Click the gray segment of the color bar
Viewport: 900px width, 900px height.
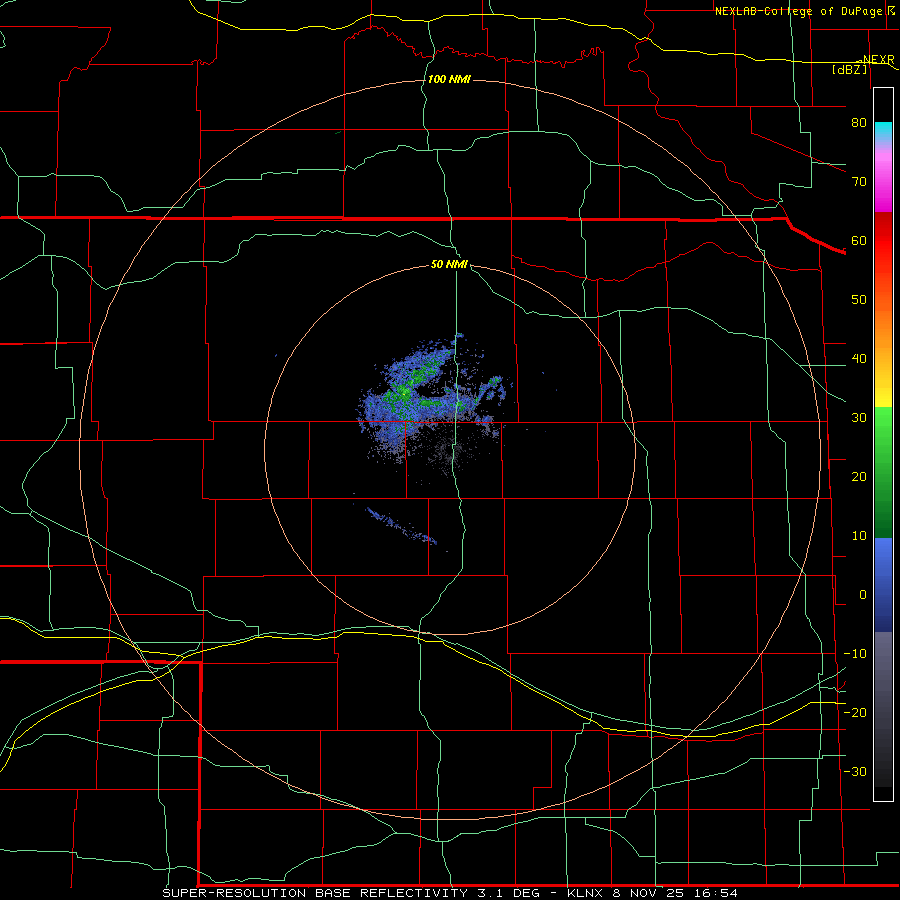pyautogui.click(x=883, y=709)
